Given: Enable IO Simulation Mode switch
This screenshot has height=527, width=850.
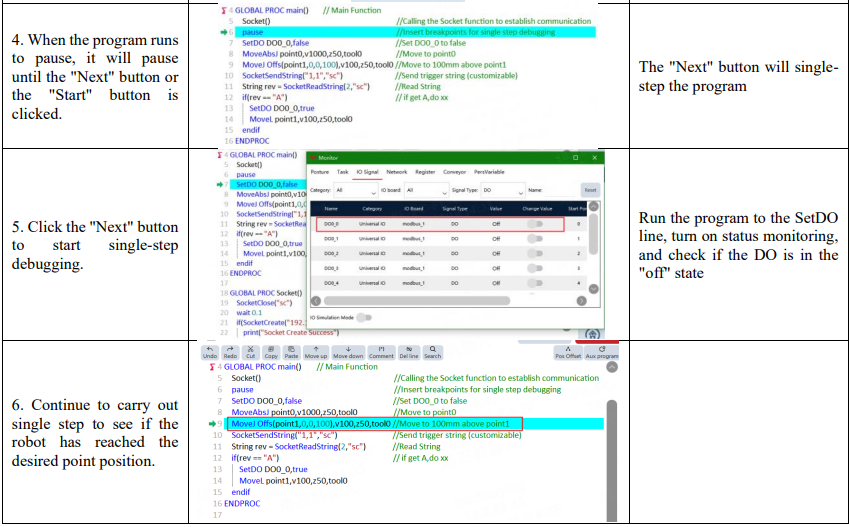Looking at the screenshot, I should tap(364, 318).
